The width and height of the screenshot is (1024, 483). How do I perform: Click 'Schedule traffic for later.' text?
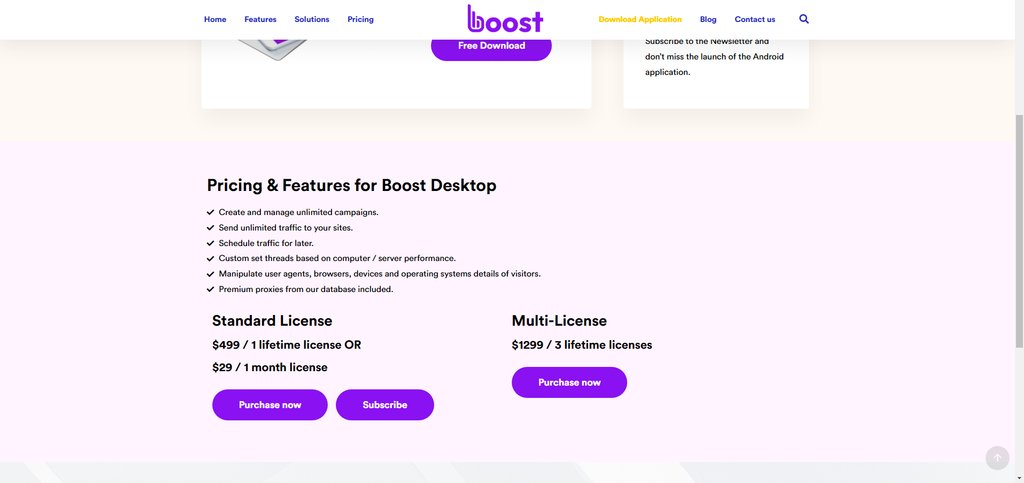pos(266,243)
